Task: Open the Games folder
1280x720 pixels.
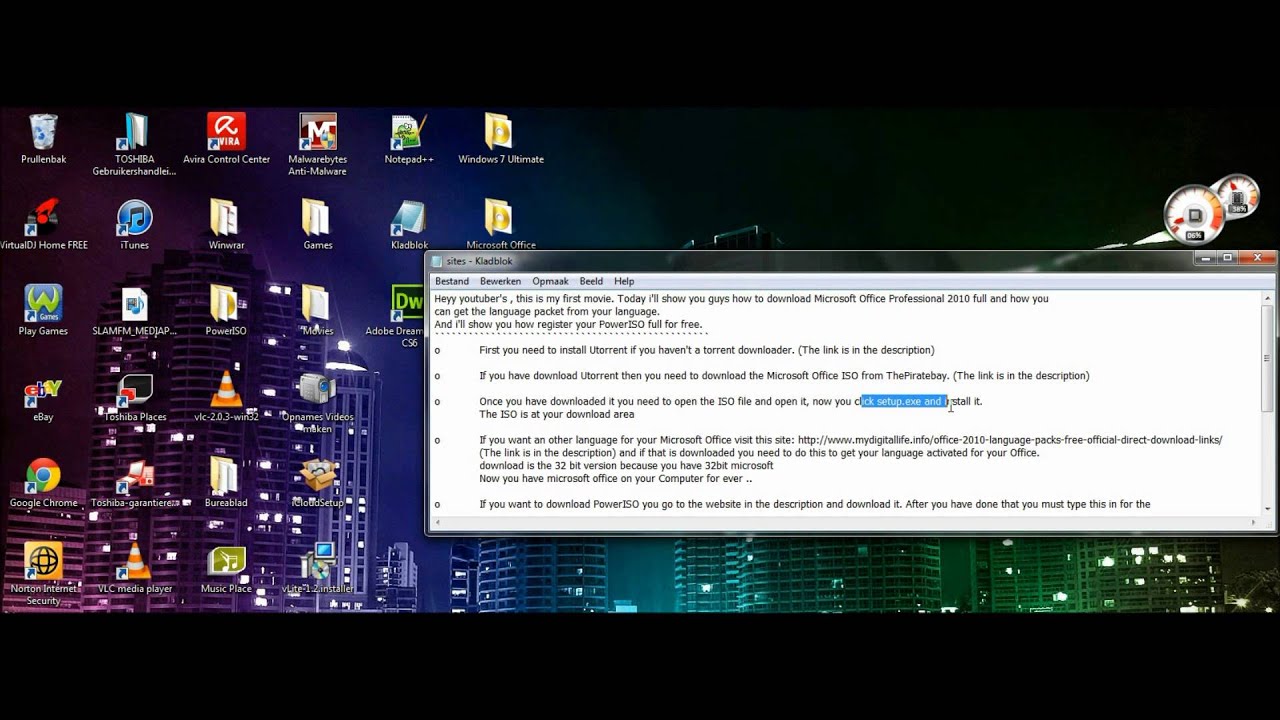Action: click(317, 225)
